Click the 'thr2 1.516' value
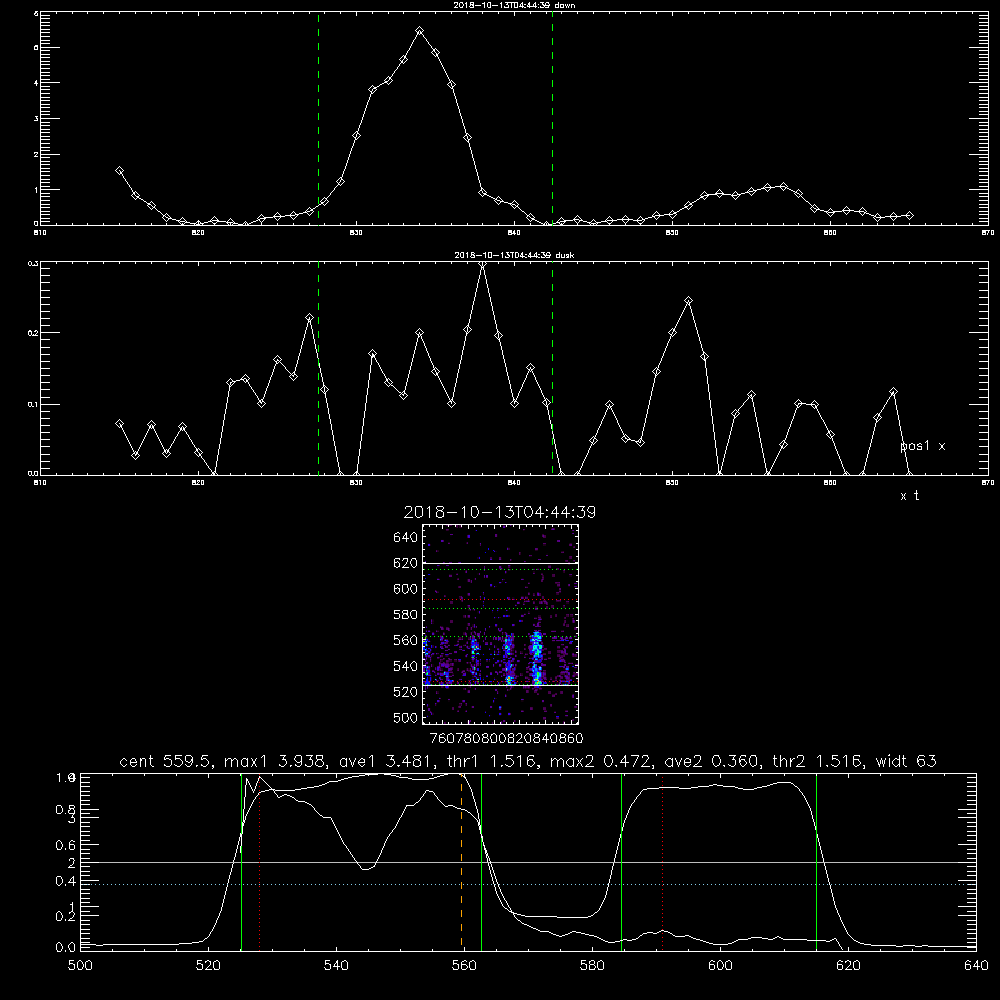The image size is (1000, 1000). (x=820, y=761)
